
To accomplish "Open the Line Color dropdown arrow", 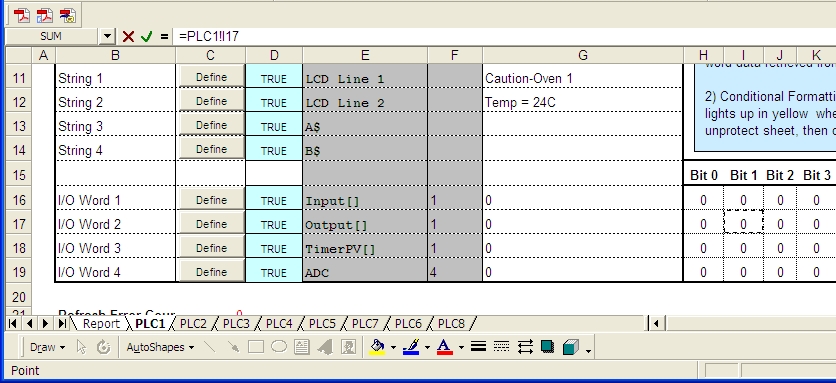I will (427, 347).
